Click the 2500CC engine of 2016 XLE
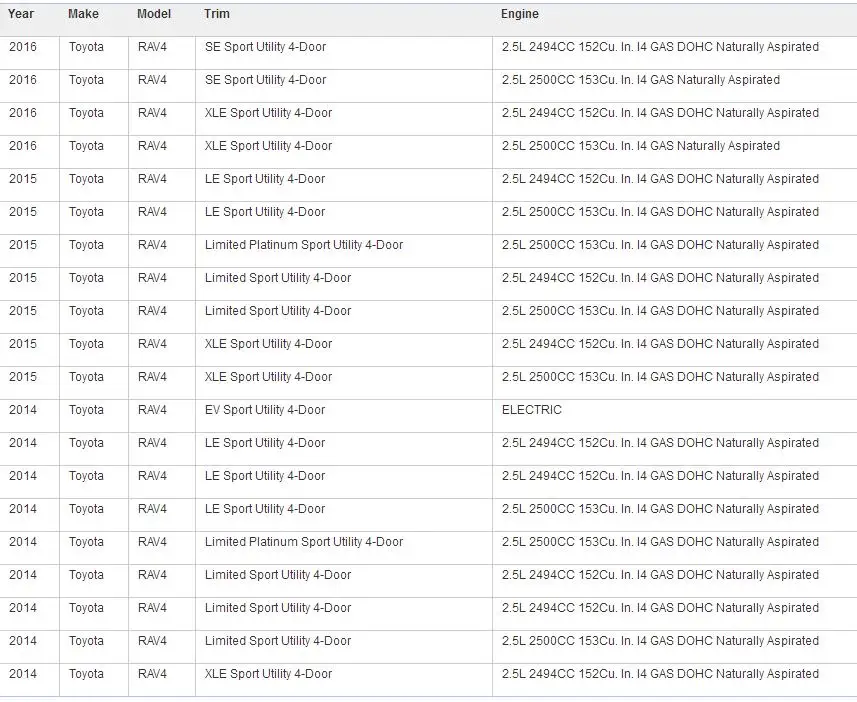Screen dimensions: 857x702 [641, 145]
